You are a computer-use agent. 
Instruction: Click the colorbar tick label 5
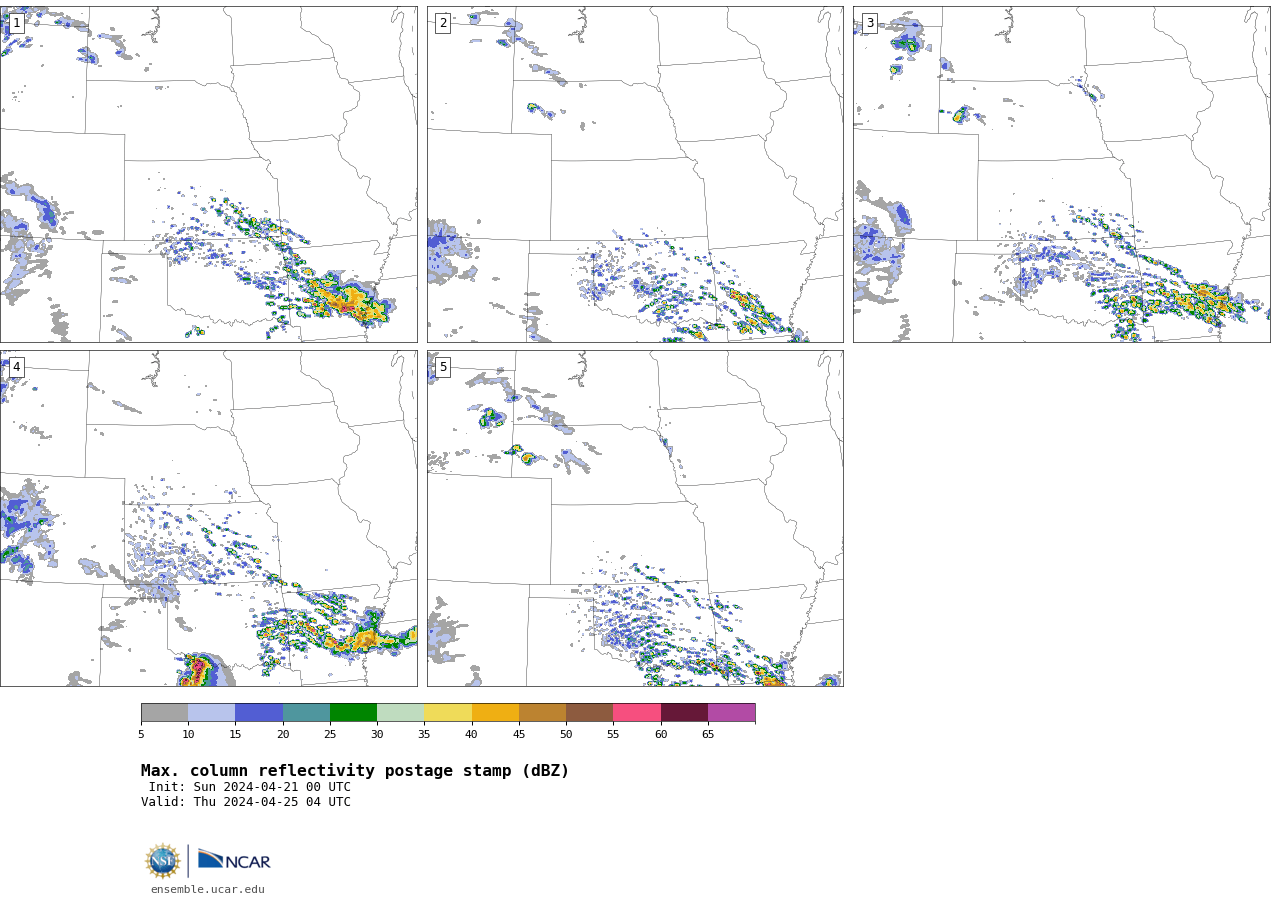click(x=141, y=735)
